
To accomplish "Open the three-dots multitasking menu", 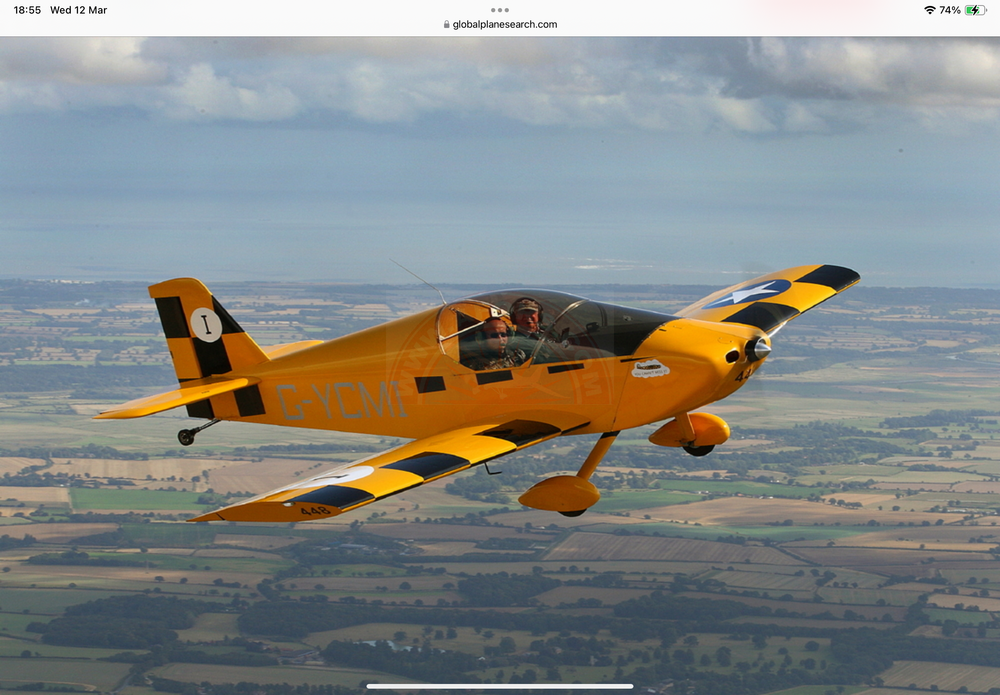I will (499, 10).
